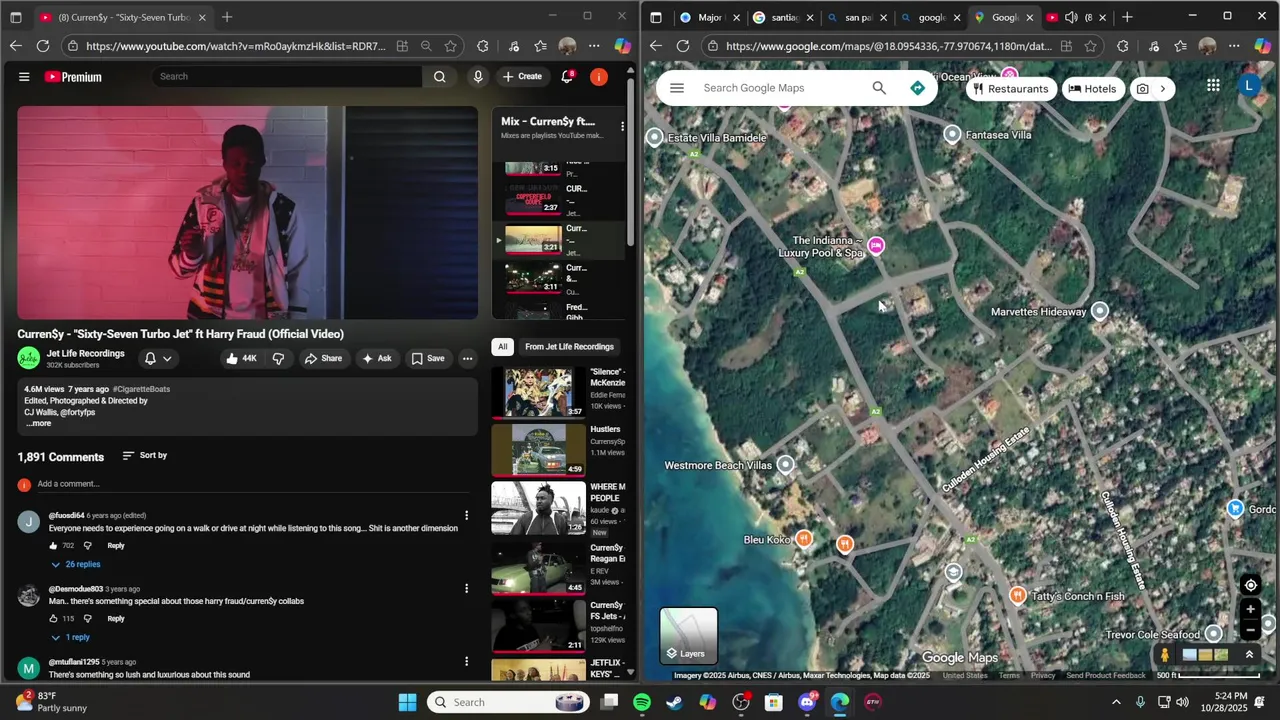Open YouTube guide hamburger menu
Image resolution: width=1280 pixels, height=720 pixels.
(x=24, y=77)
